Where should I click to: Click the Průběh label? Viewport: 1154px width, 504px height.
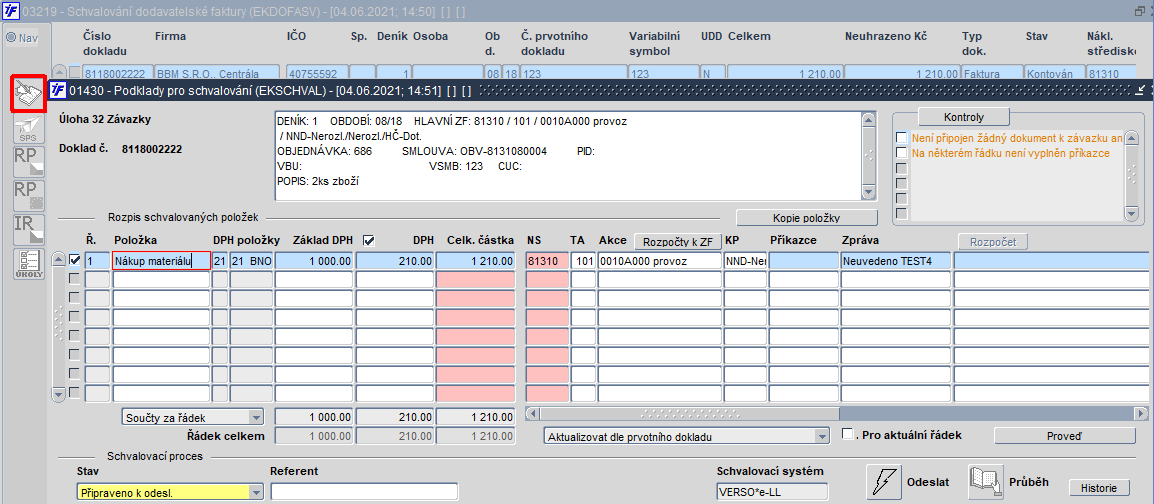tap(1030, 483)
